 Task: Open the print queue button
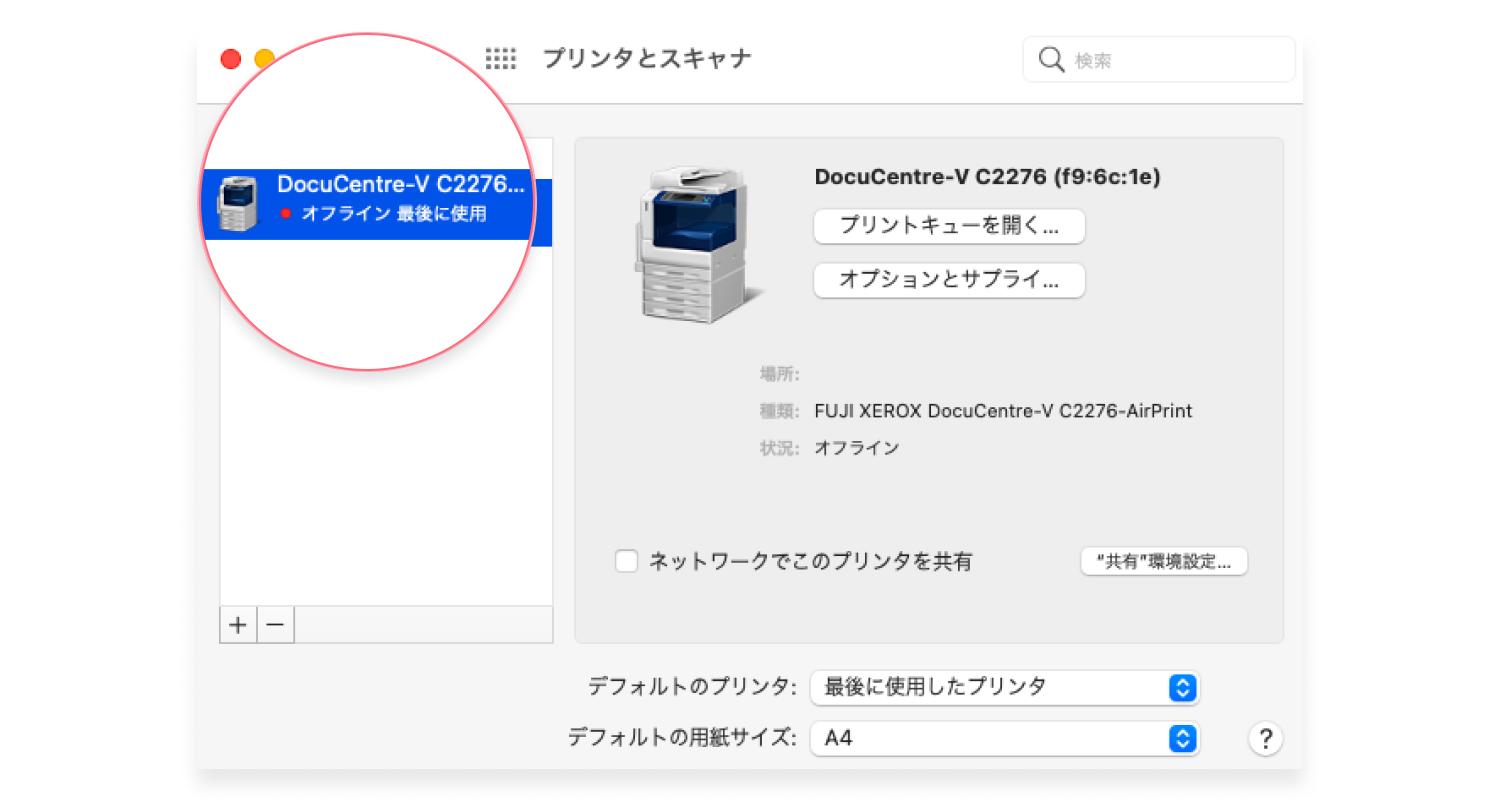tap(949, 226)
